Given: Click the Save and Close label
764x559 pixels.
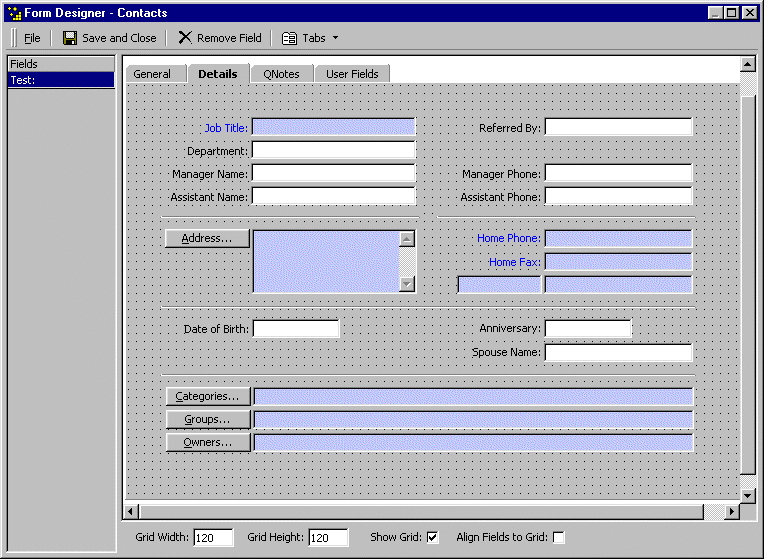Looking at the screenshot, I should 119,38.
